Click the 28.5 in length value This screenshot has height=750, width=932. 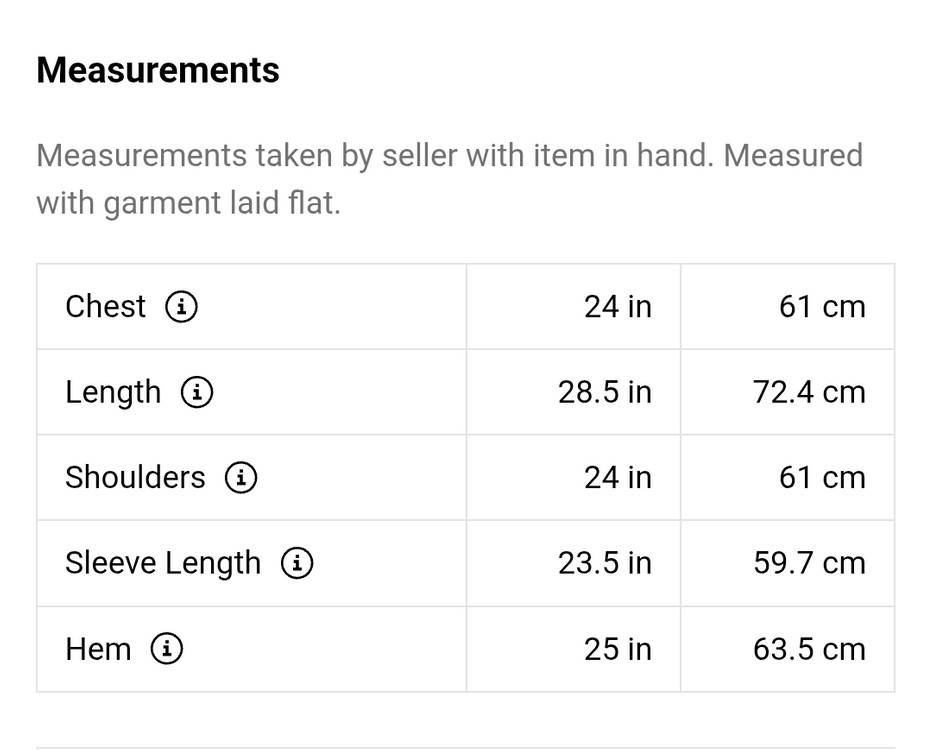tap(604, 393)
